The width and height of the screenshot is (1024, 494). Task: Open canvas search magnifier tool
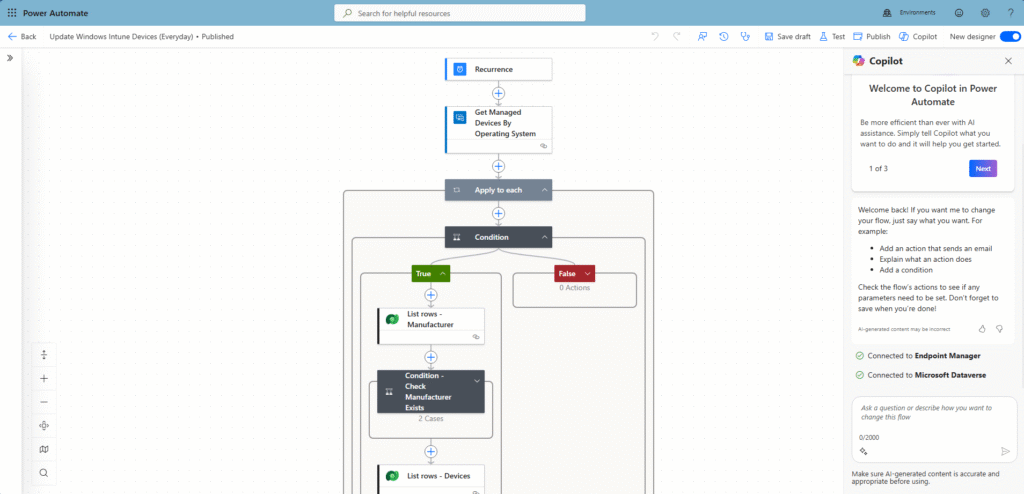pyautogui.click(x=44, y=473)
